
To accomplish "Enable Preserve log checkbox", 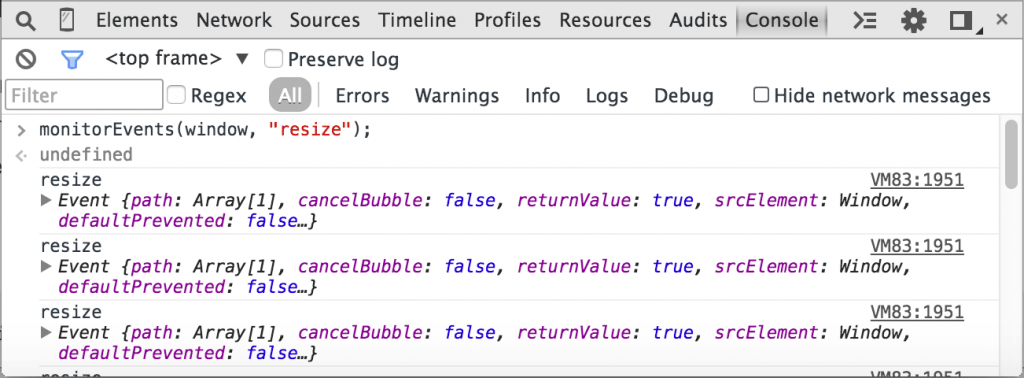I will pos(273,59).
